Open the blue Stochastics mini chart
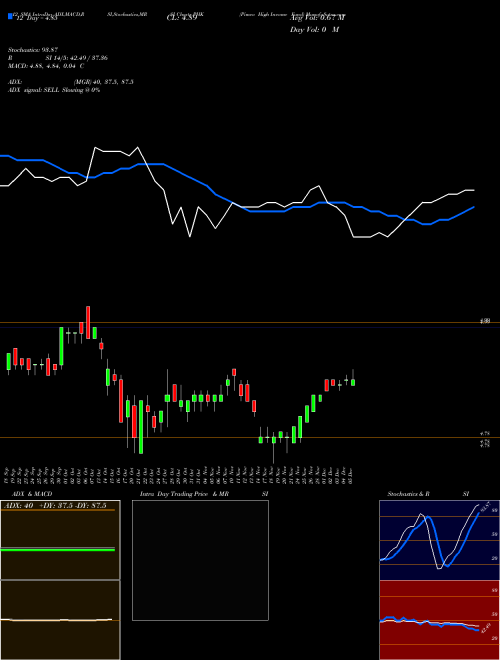 (439, 540)
